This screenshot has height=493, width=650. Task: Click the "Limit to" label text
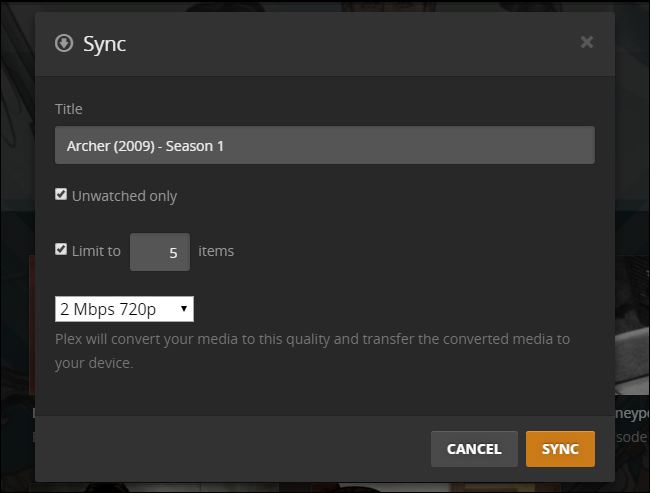[x=96, y=251]
